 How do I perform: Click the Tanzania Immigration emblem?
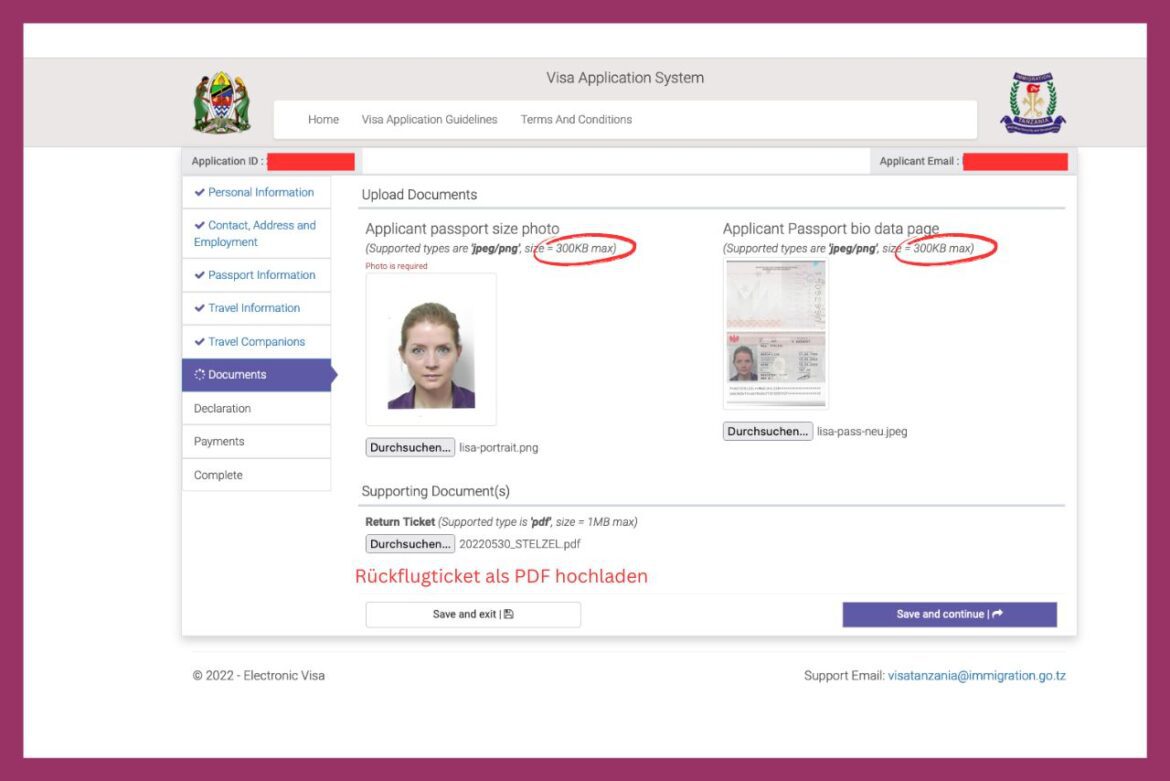1033,103
